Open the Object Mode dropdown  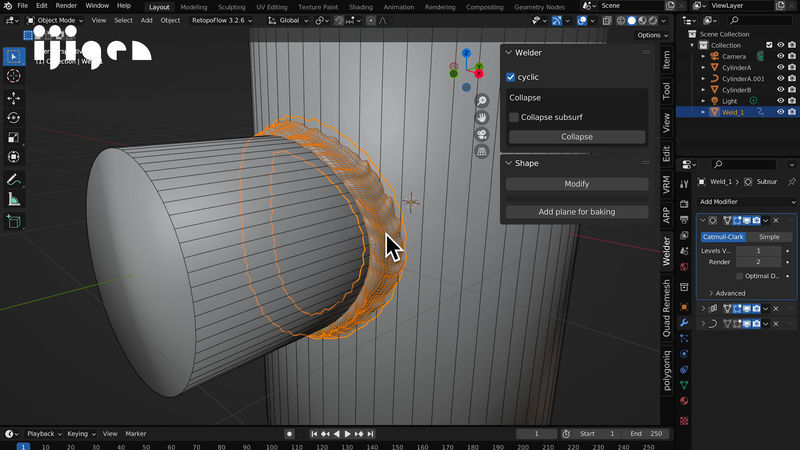click(x=56, y=20)
